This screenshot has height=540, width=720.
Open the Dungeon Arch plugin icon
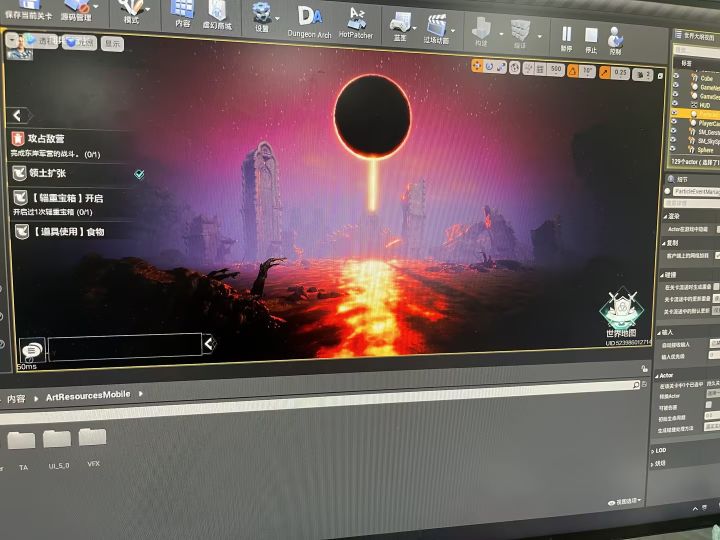pyautogui.click(x=309, y=17)
